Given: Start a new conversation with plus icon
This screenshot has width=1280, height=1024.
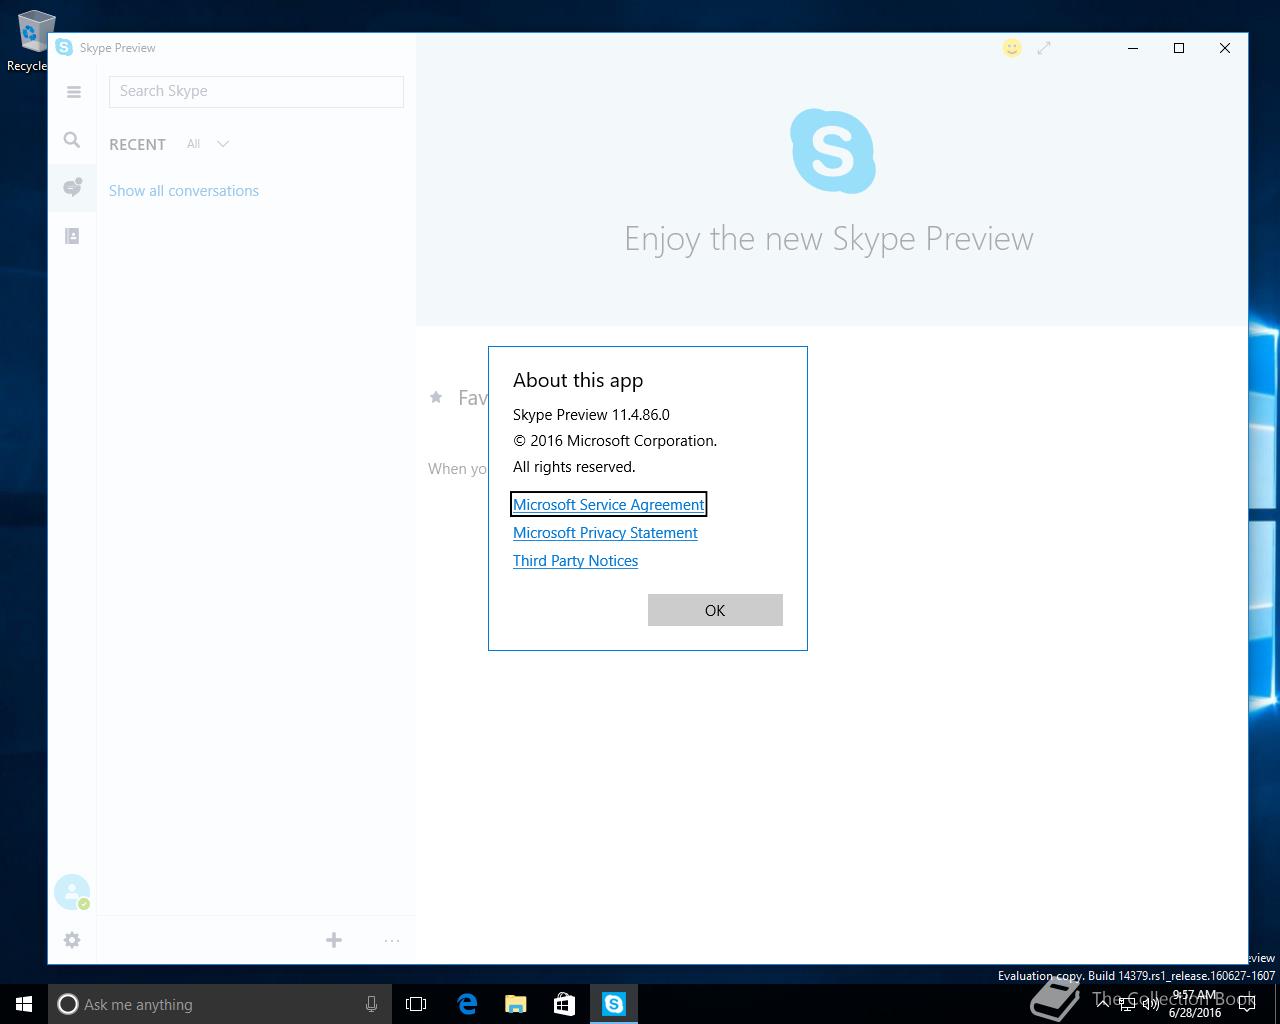Looking at the screenshot, I should [x=334, y=940].
